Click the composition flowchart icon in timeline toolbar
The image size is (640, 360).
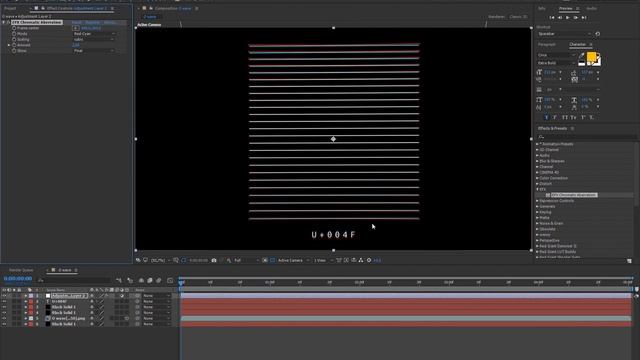(119, 280)
